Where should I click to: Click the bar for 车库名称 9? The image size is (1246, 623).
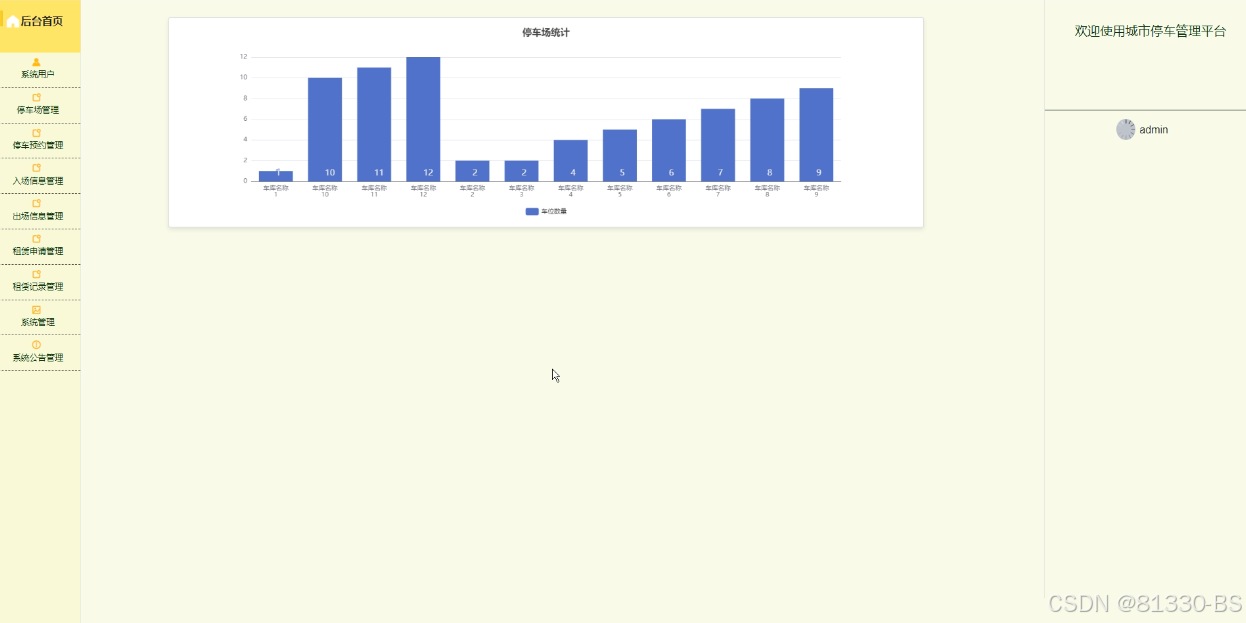coord(816,135)
